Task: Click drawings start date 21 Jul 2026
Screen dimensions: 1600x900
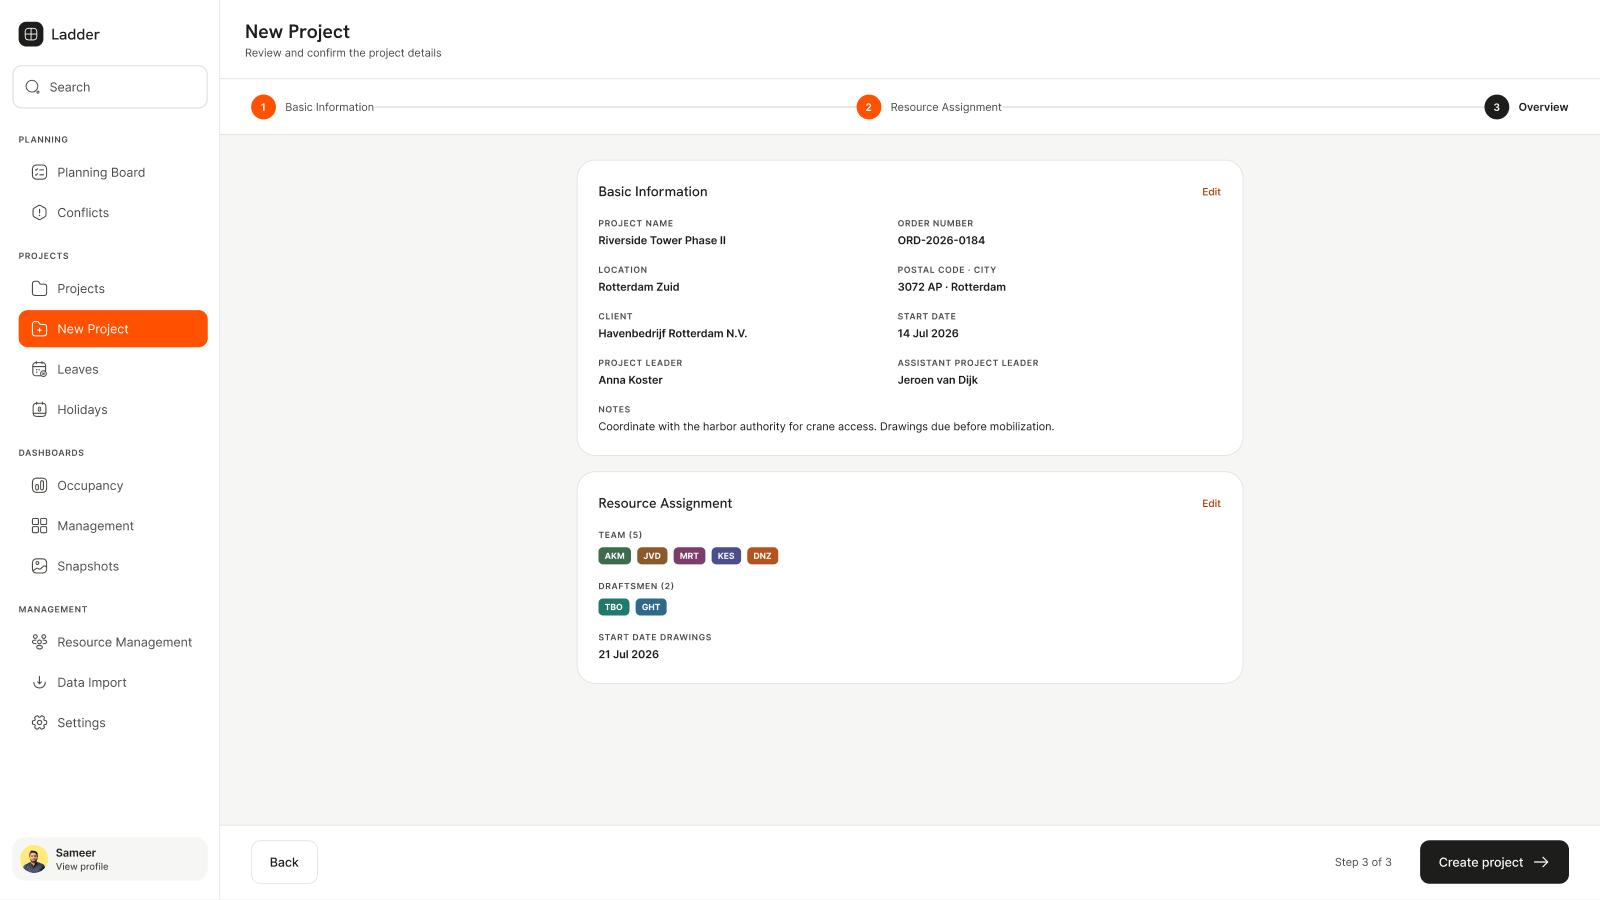Action: click(629, 655)
